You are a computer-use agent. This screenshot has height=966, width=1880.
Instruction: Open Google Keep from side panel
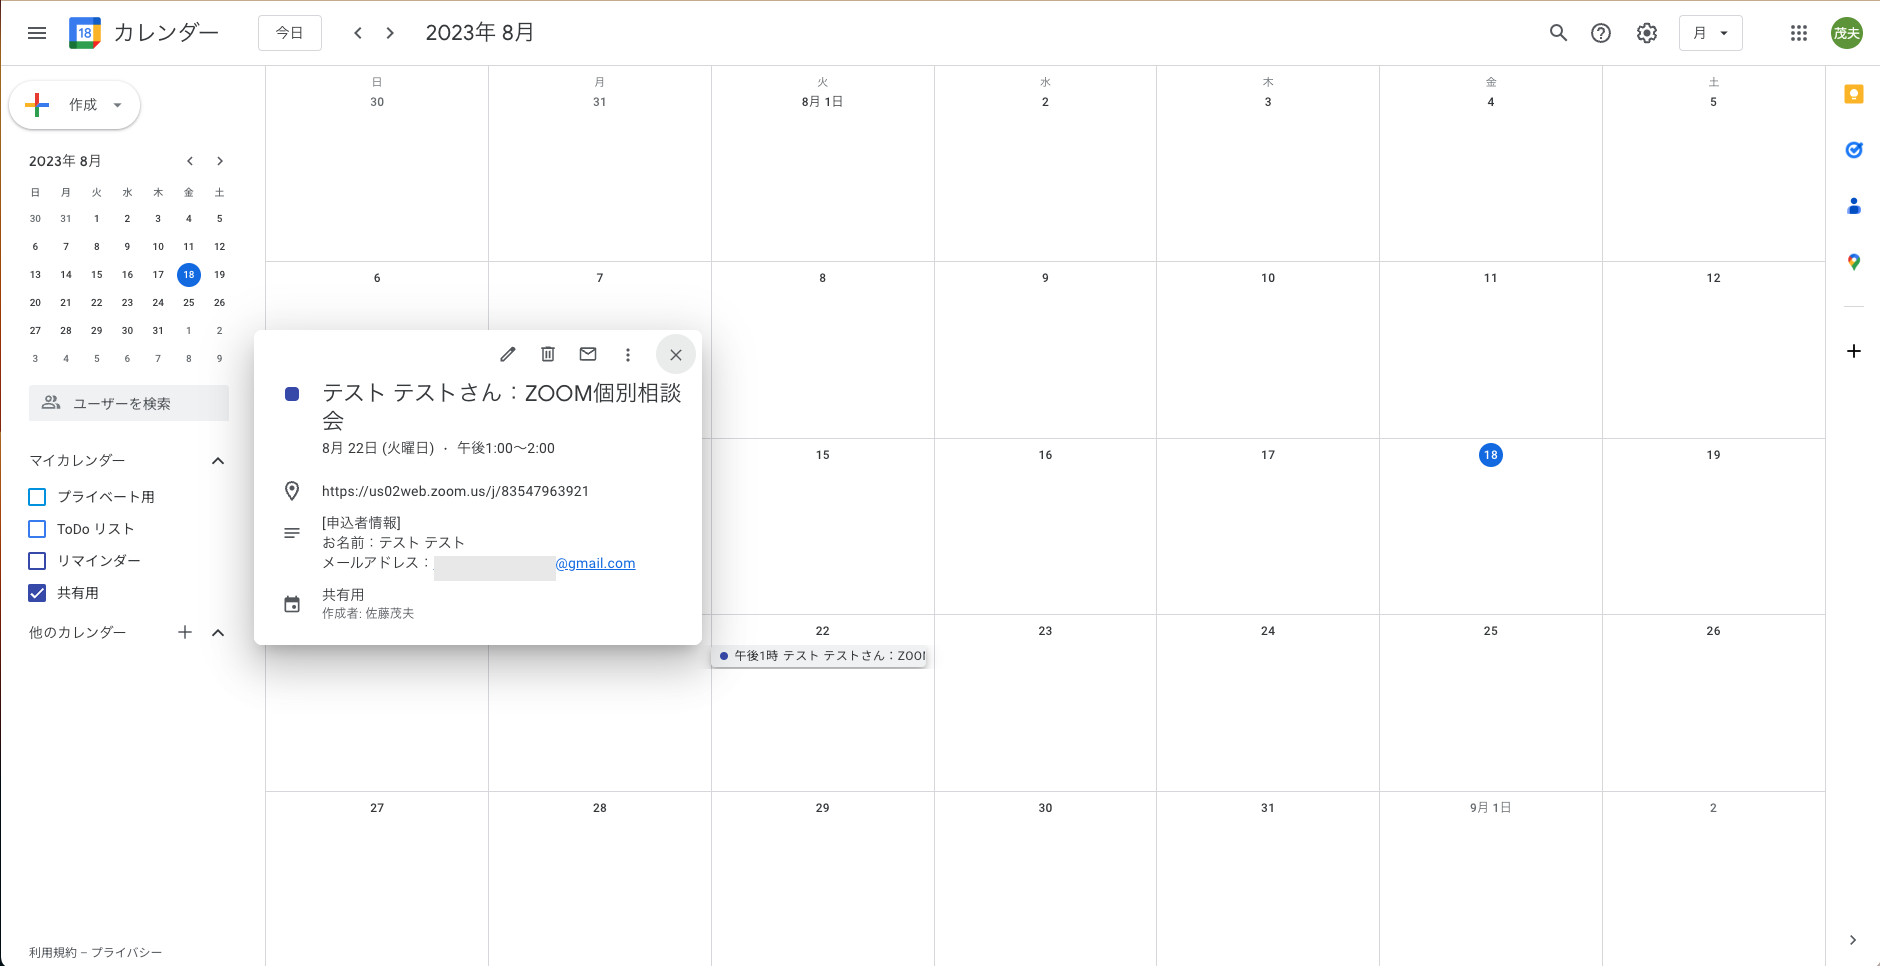1853,94
